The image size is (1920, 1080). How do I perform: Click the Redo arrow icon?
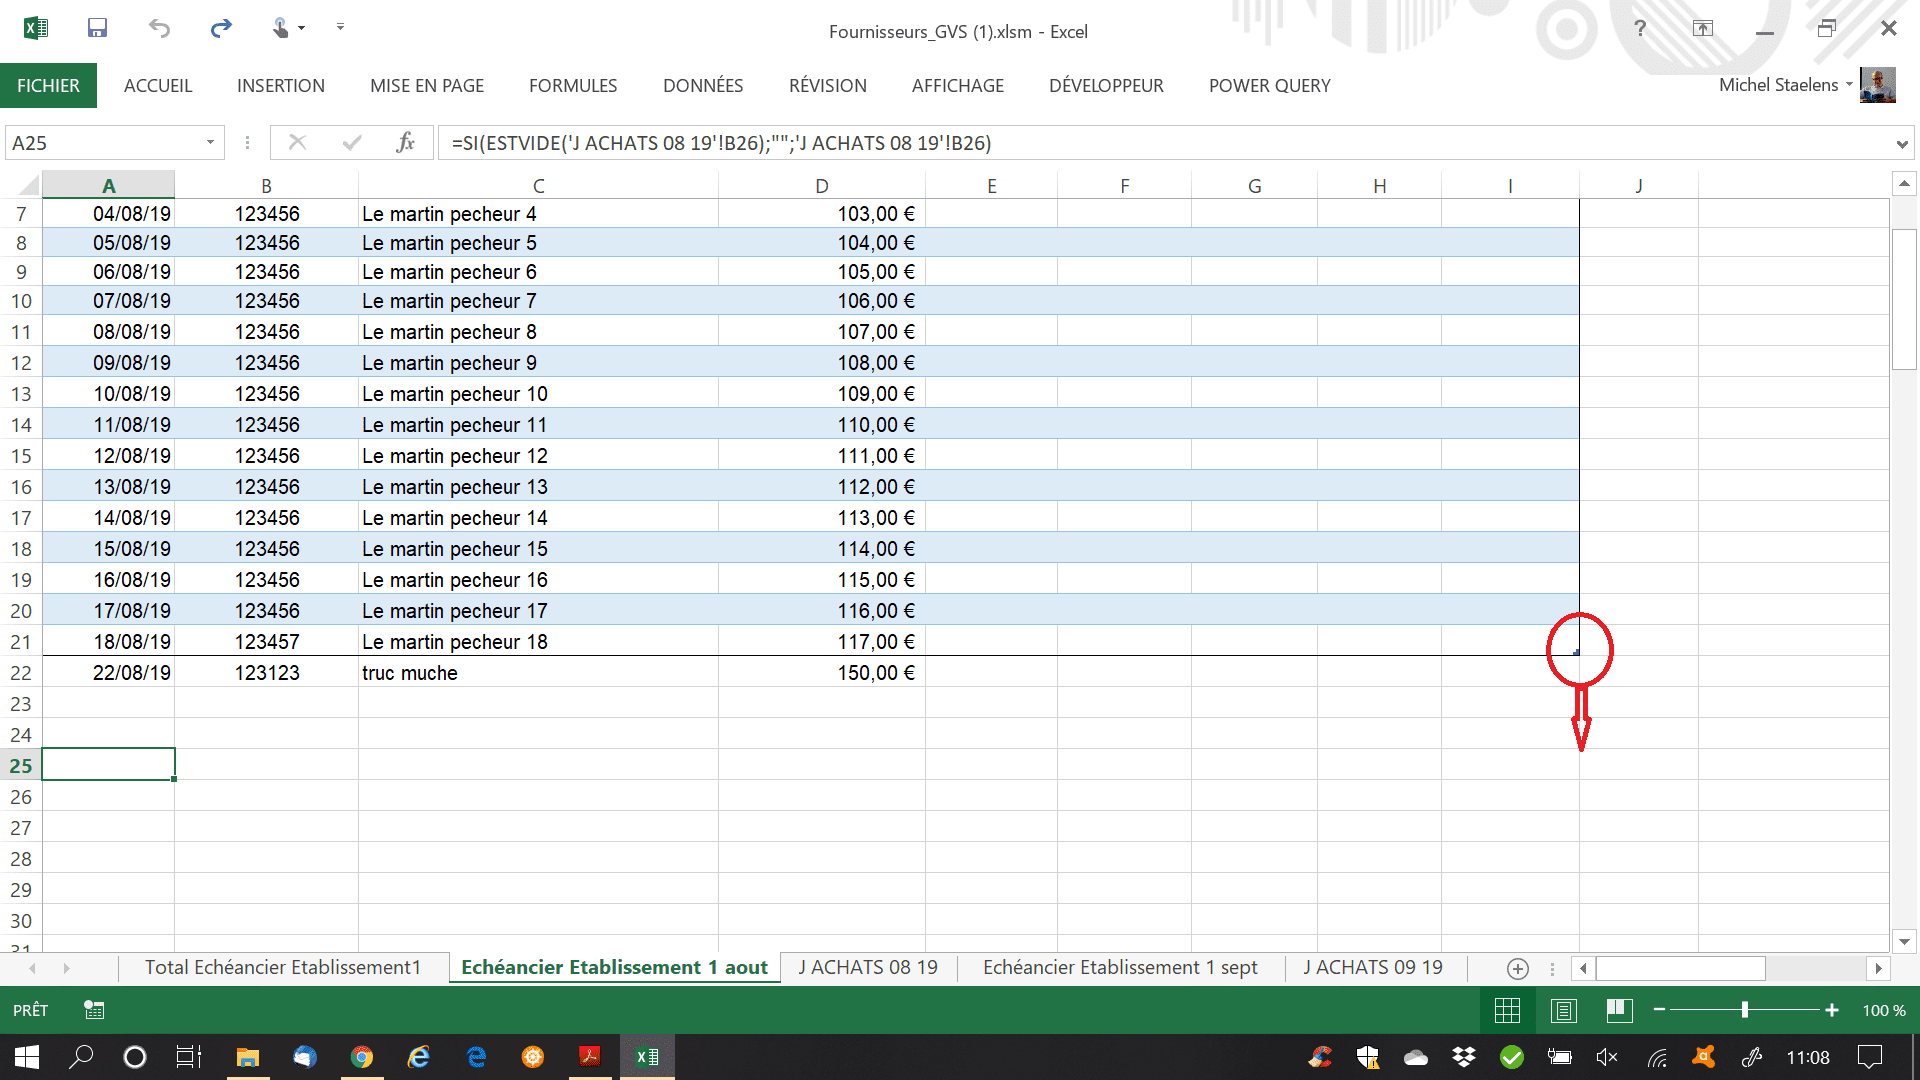221,28
